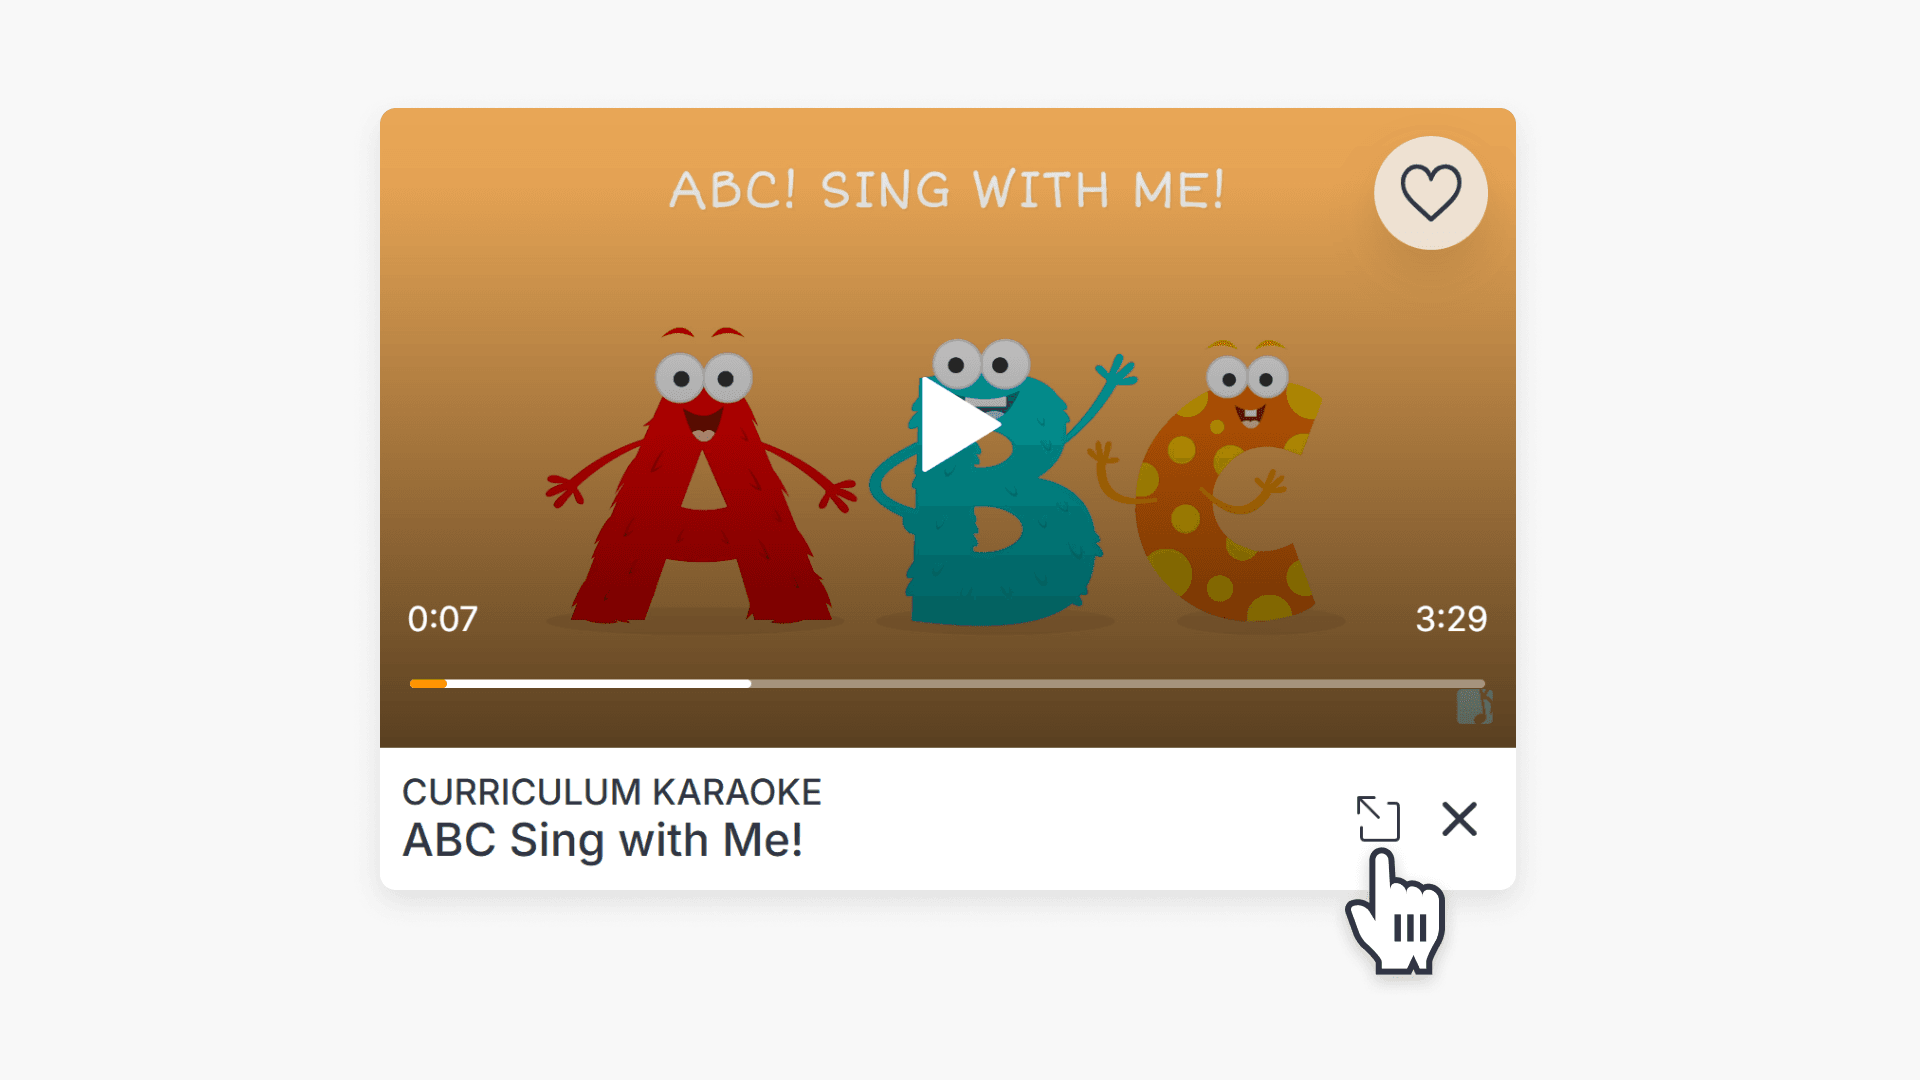Click the 3:29 duration label
1920x1080 pixels.
point(1451,619)
